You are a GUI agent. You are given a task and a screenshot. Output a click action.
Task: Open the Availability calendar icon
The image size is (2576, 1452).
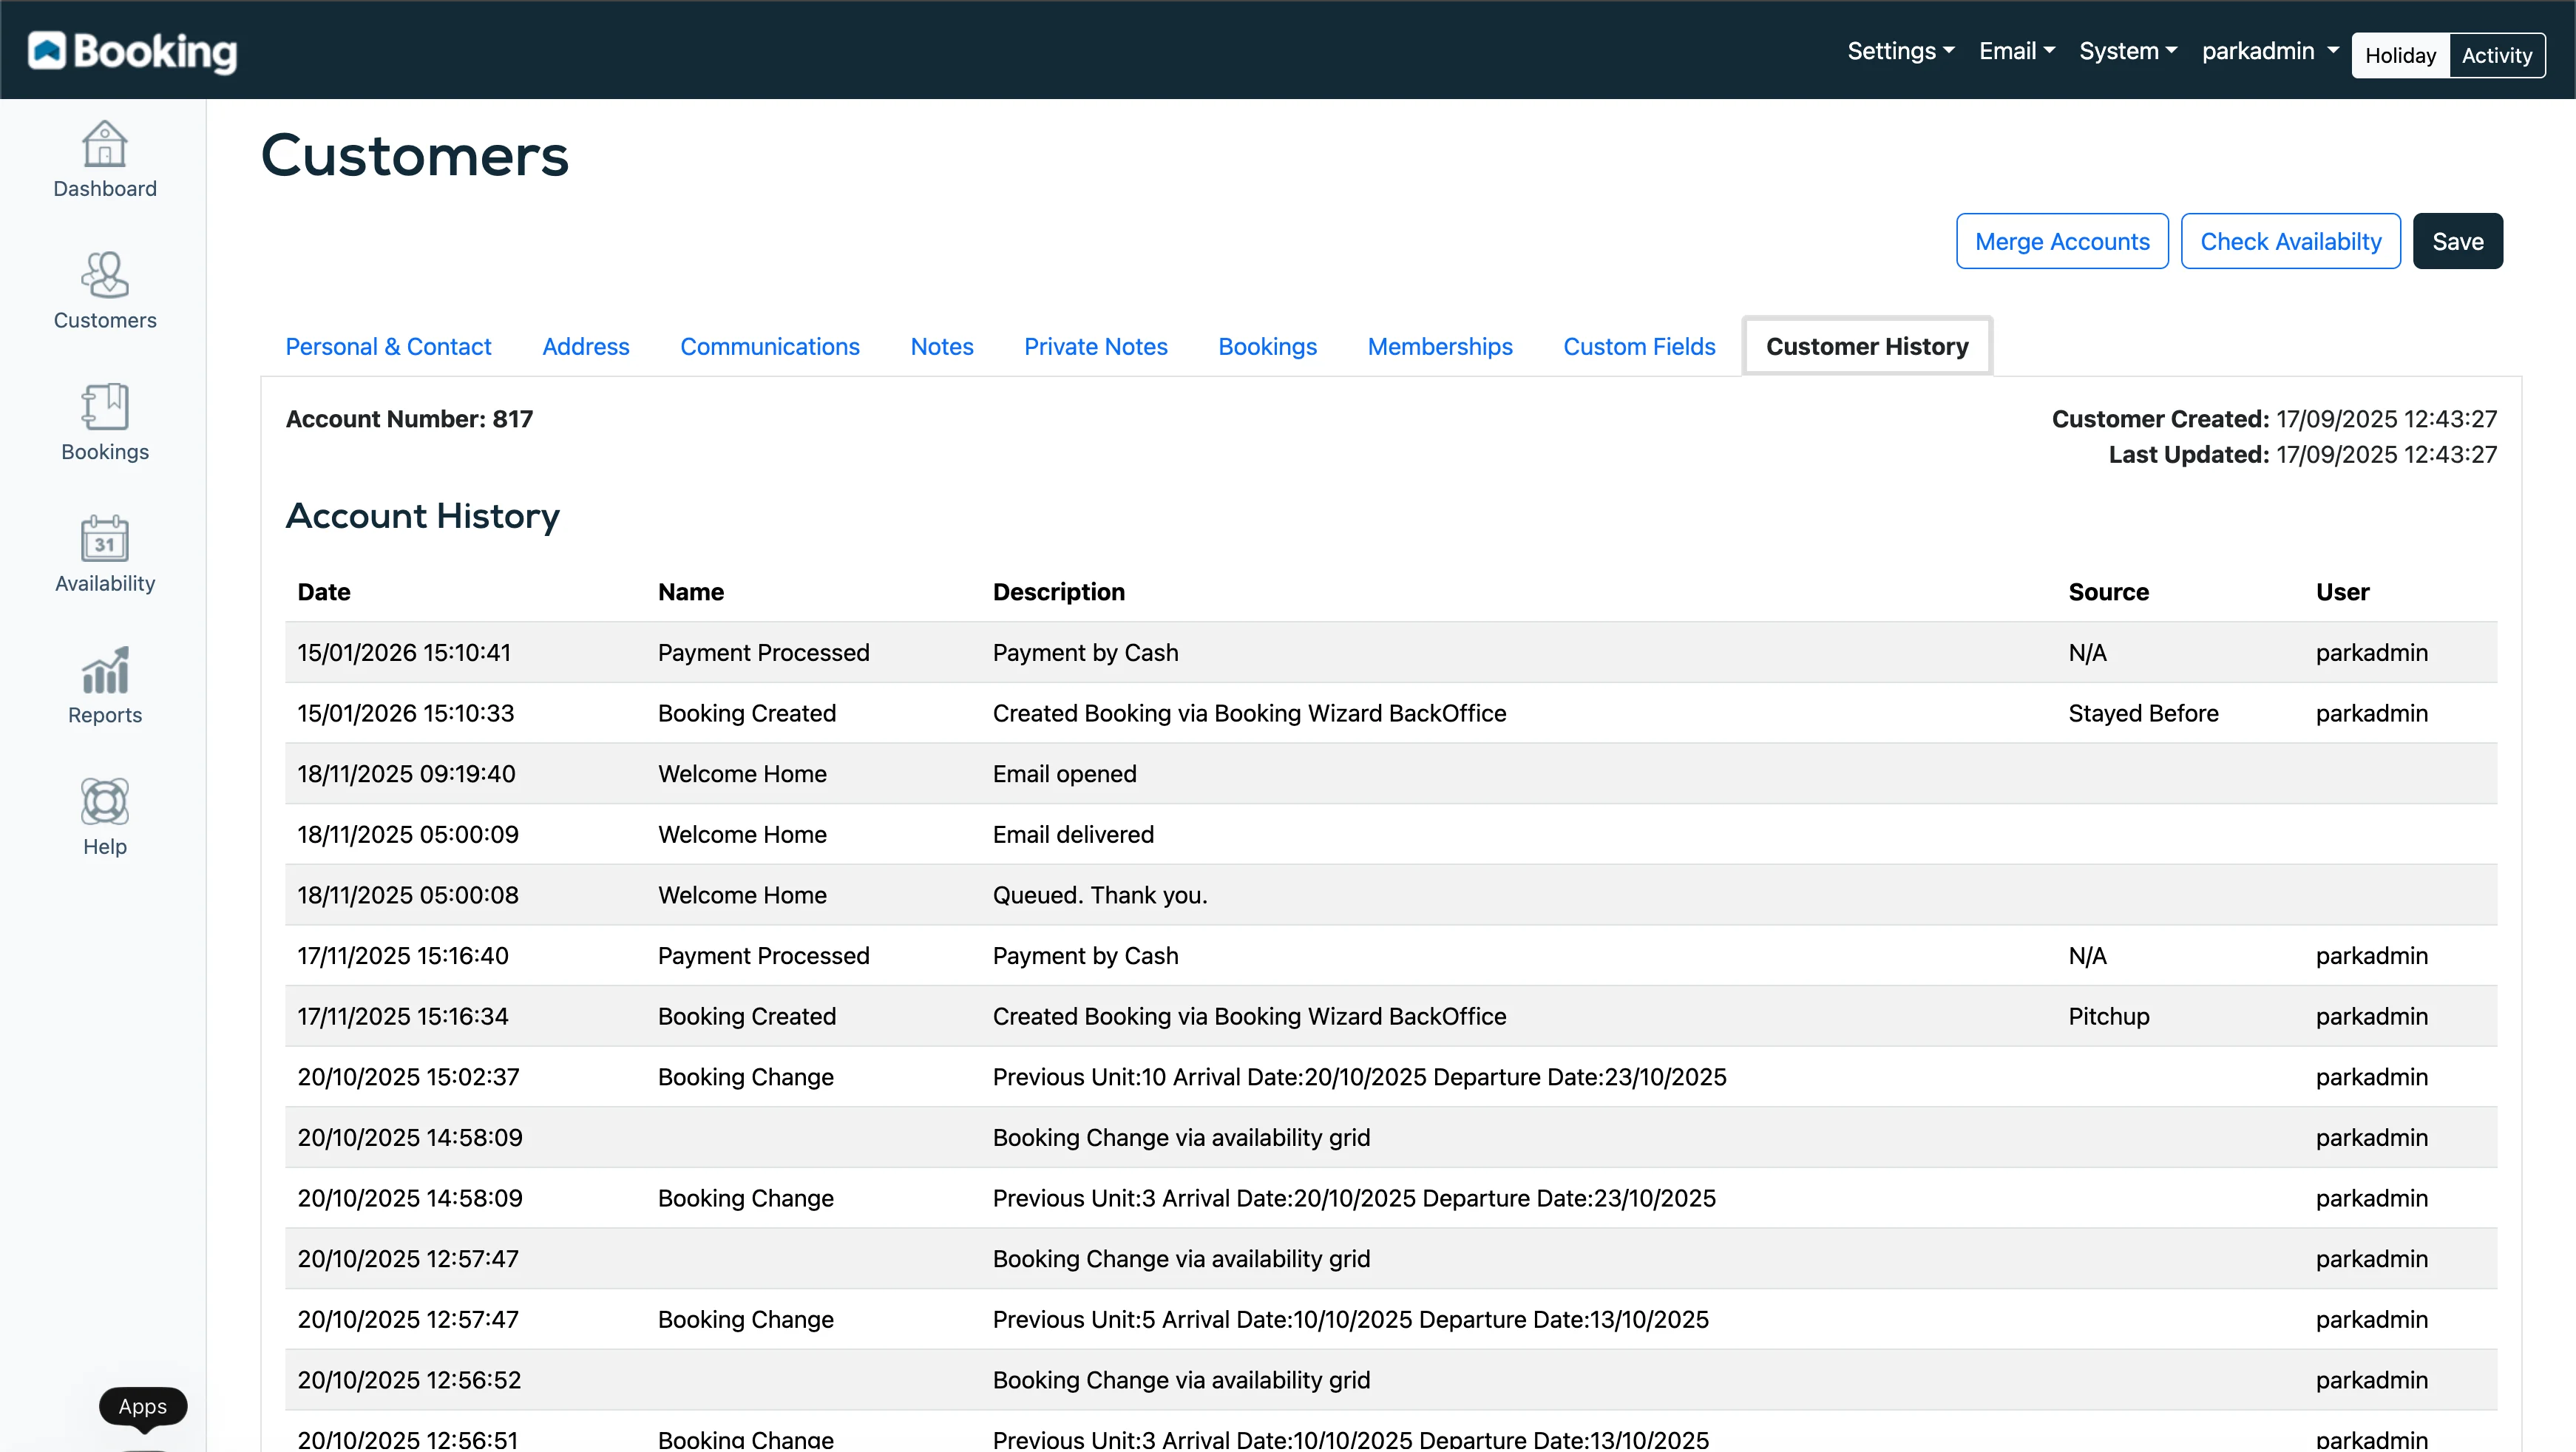104,539
